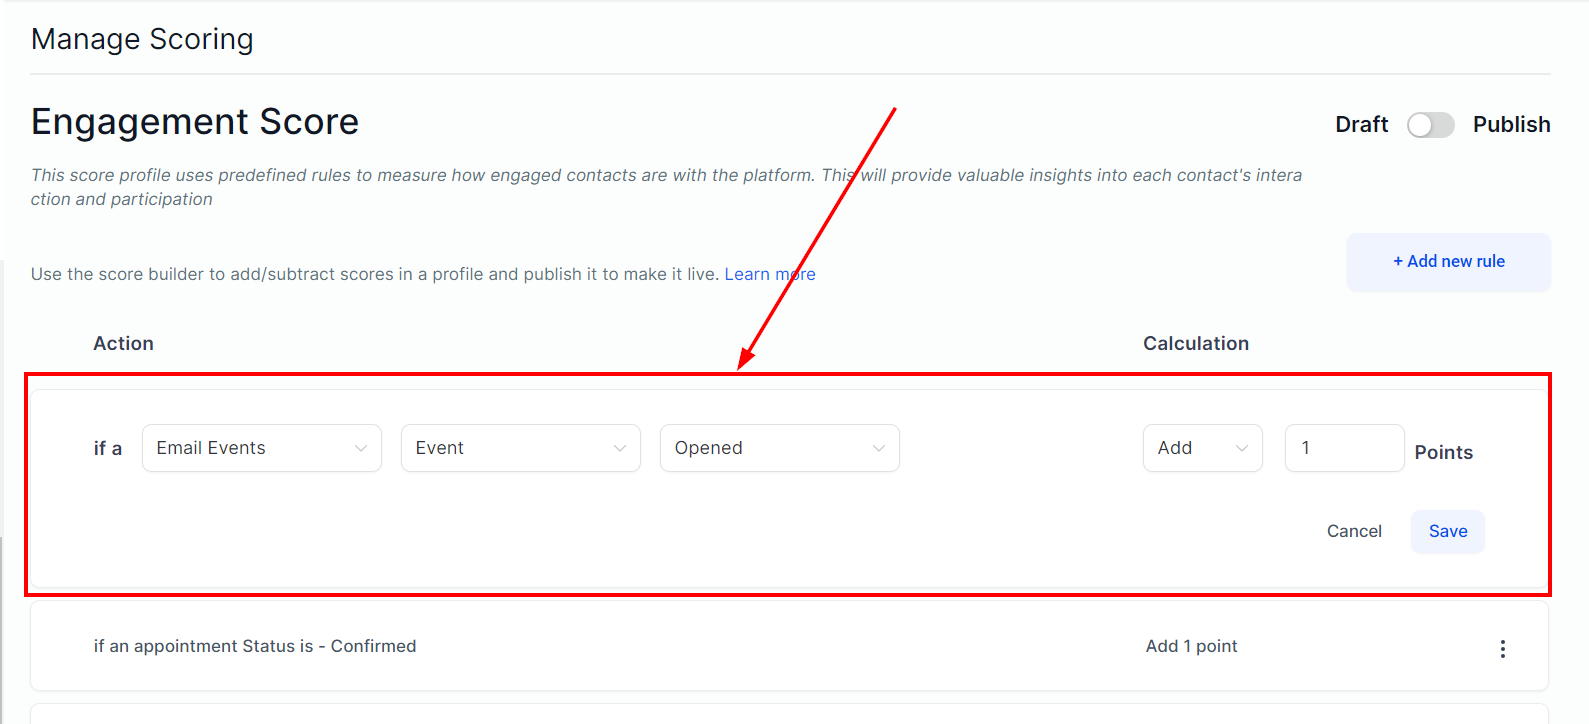Cancel the rule edit
Screen dimensions: 1589x724
click(1354, 531)
